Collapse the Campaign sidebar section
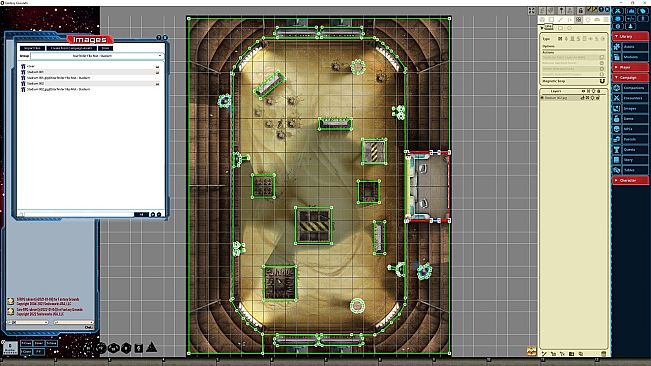The width and height of the screenshot is (651, 366). coord(631,78)
